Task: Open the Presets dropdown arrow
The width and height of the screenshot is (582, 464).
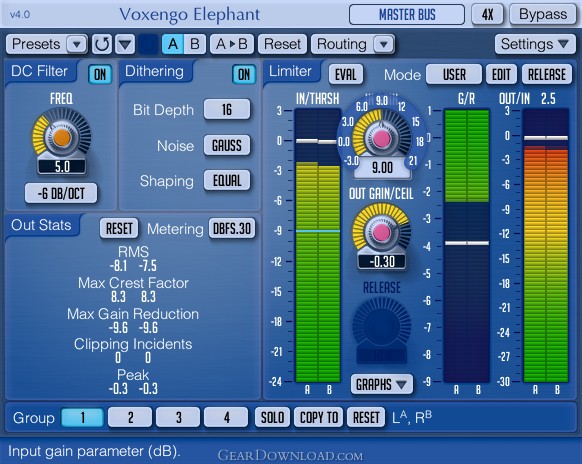Action: click(x=77, y=44)
